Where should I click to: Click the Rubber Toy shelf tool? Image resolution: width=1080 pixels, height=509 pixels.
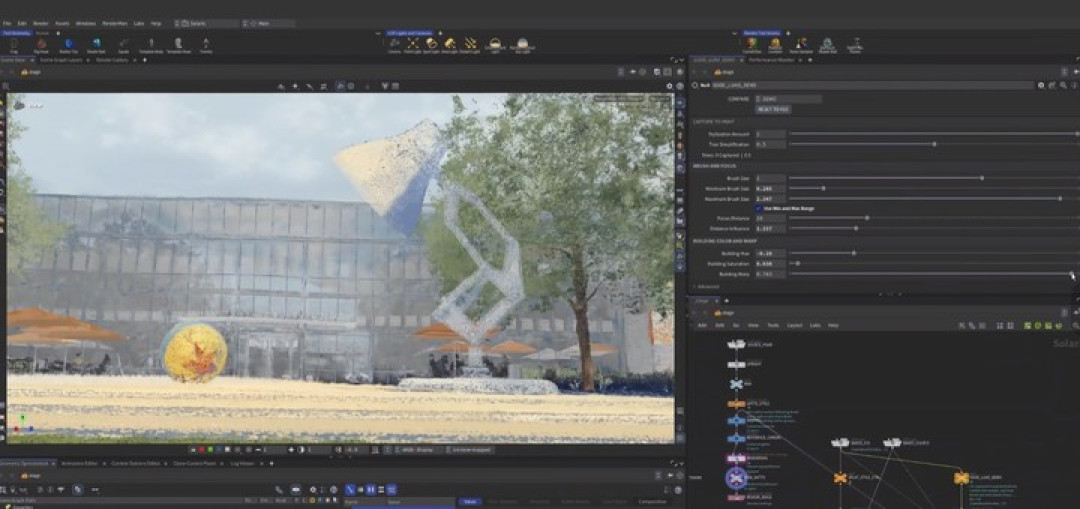[x=68, y=45]
